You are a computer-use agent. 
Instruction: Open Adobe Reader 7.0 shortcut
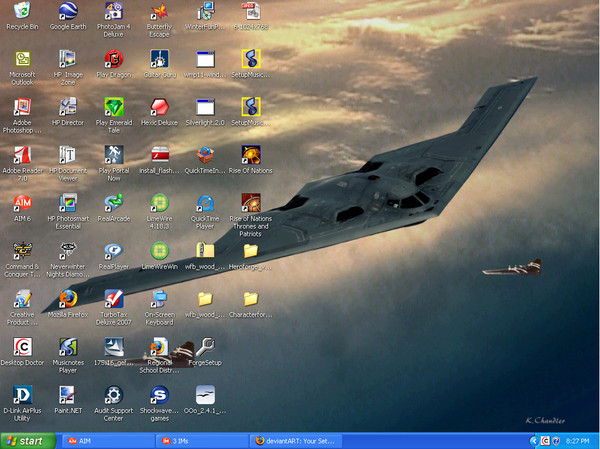tap(22, 155)
